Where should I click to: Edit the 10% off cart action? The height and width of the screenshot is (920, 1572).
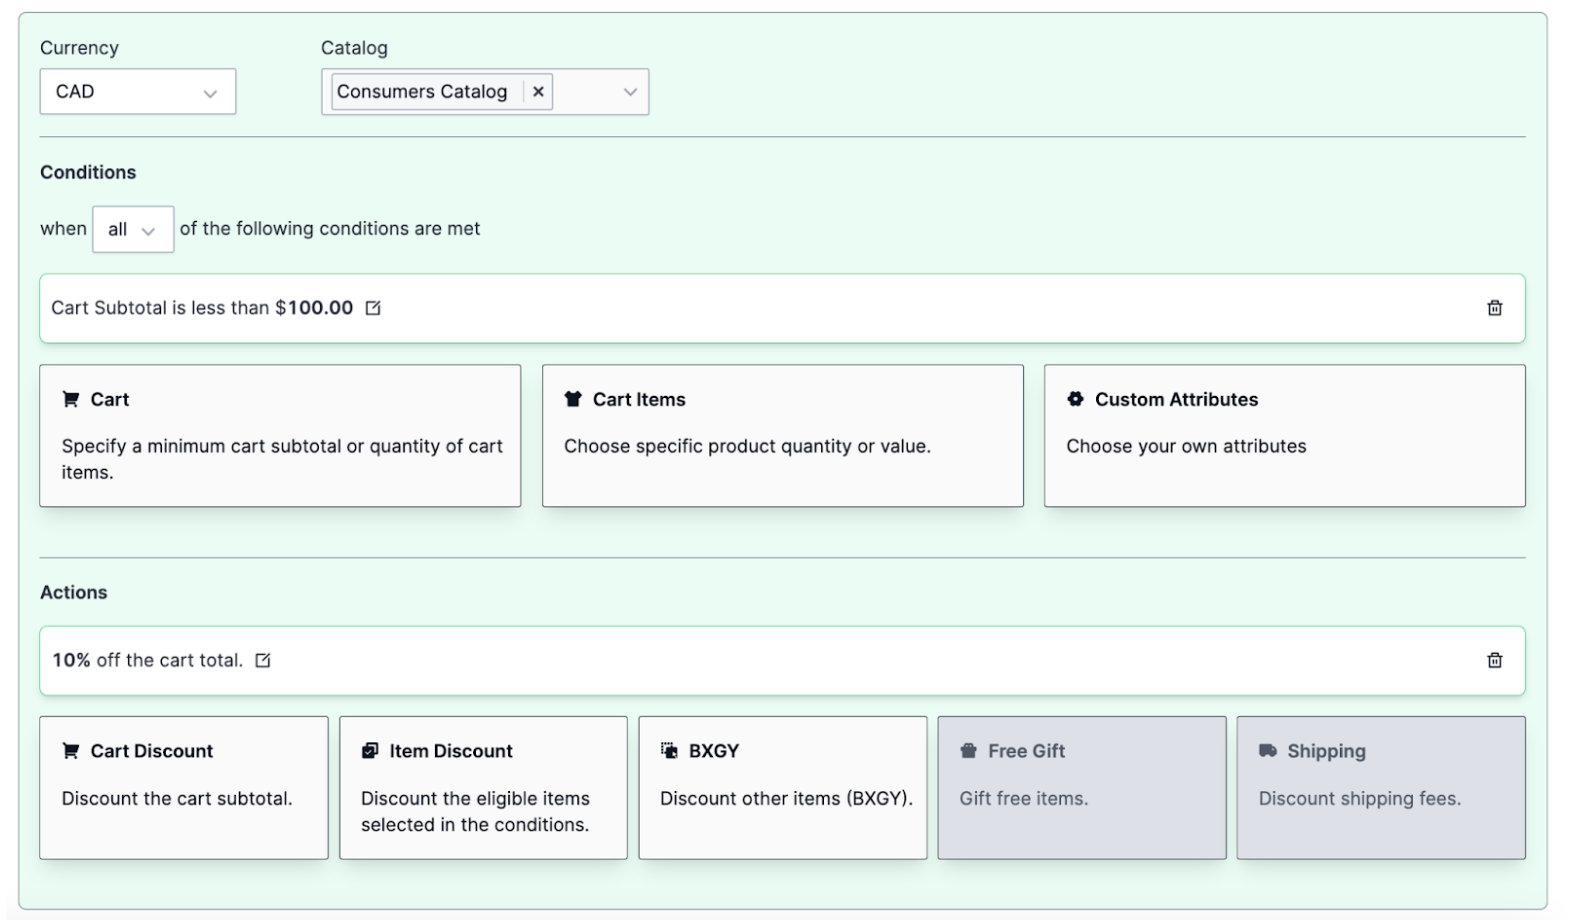click(263, 660)
